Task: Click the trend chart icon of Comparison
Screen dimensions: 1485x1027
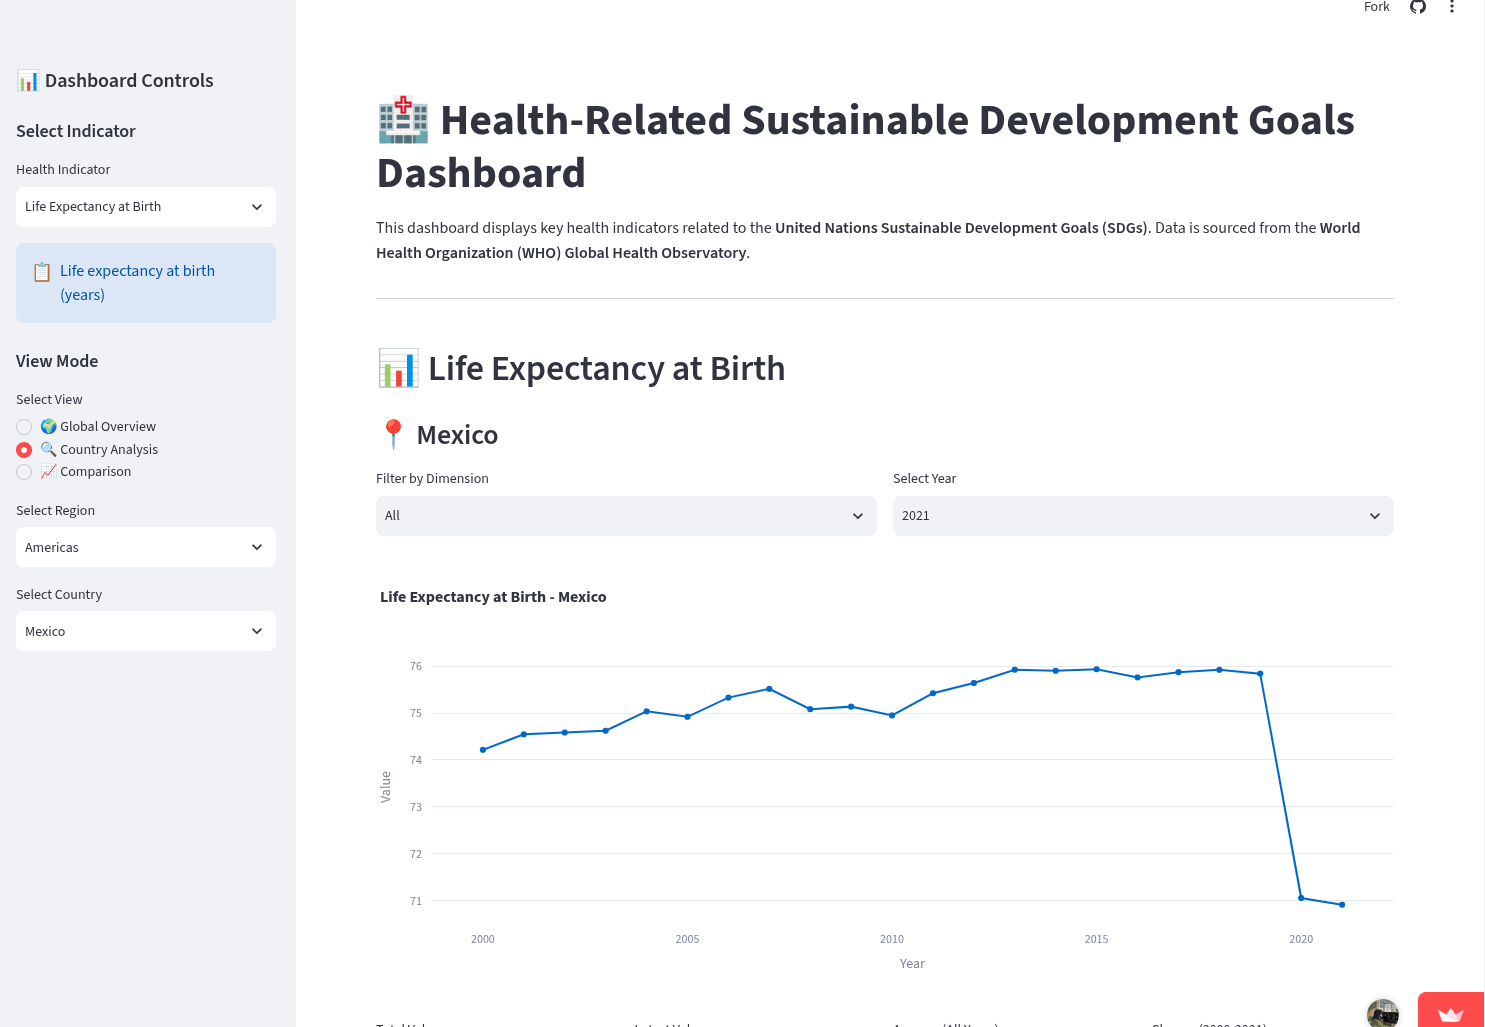Action: 48,472
